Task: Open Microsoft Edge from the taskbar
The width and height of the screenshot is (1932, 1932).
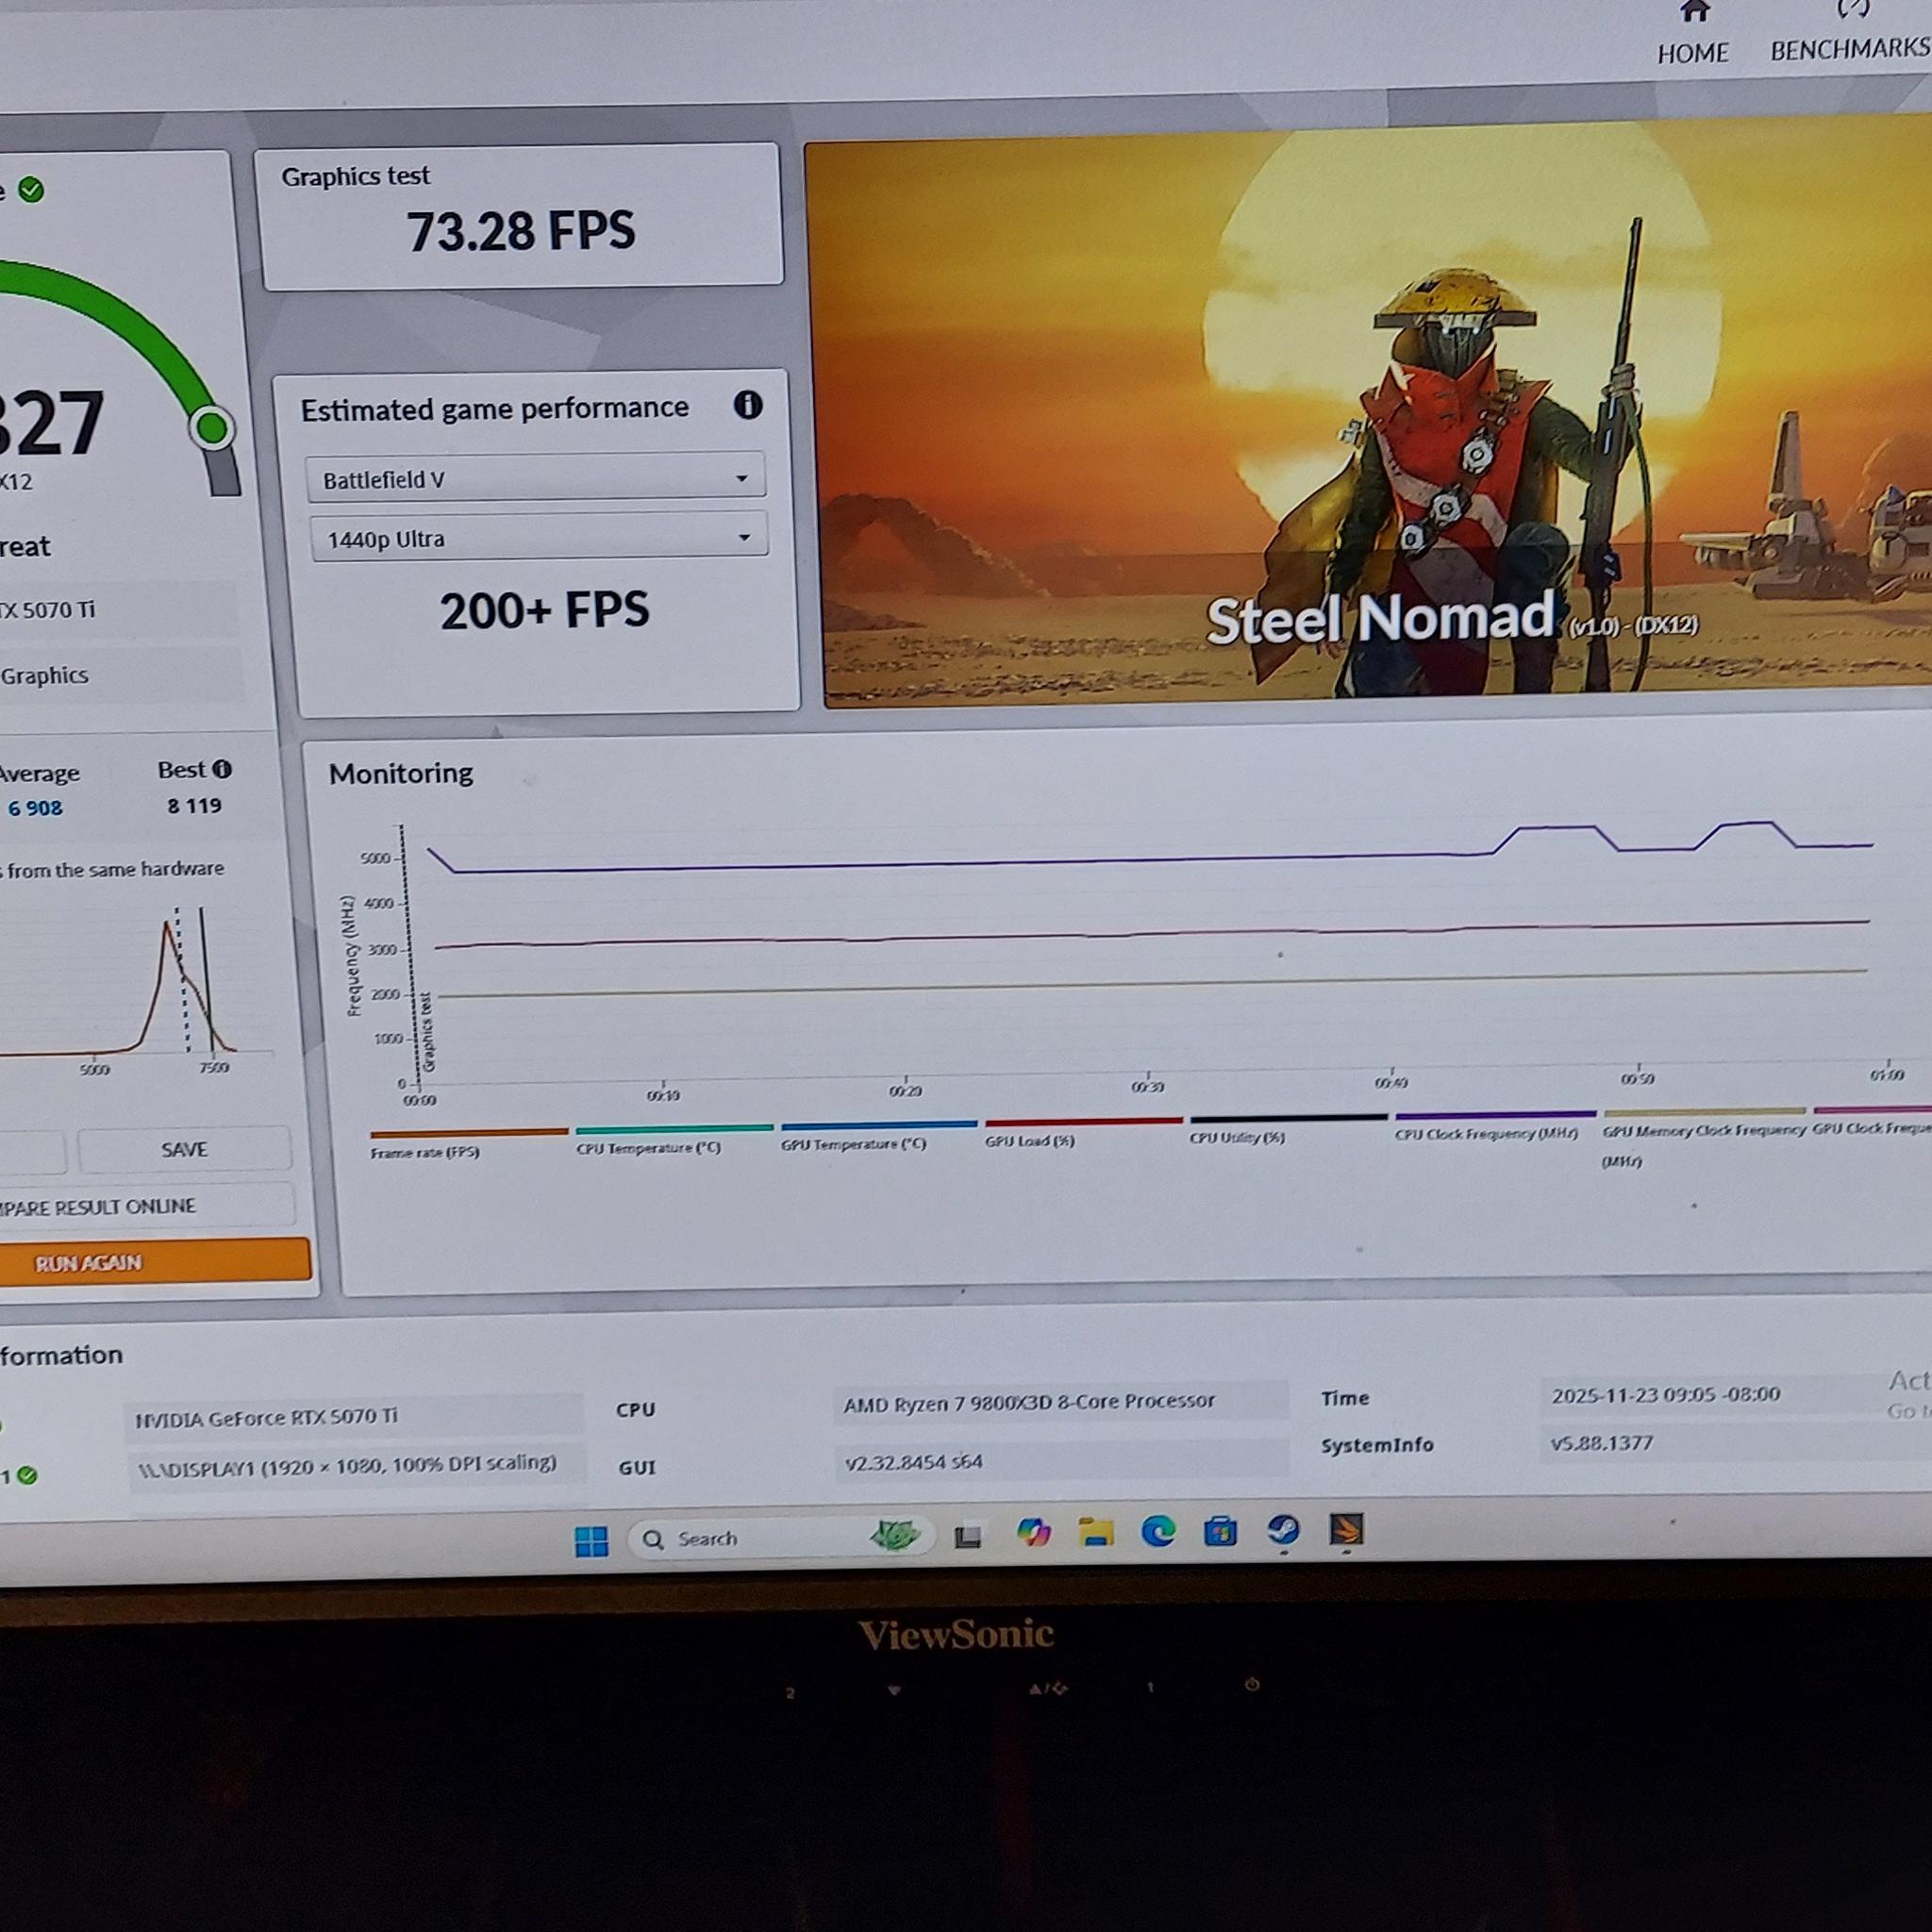Action: tap(1158, 1531)
